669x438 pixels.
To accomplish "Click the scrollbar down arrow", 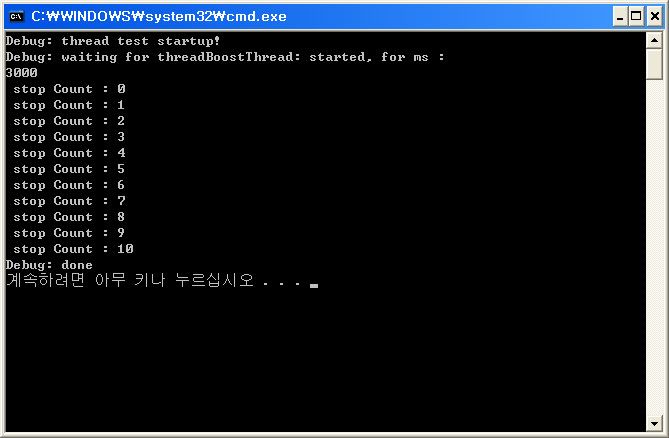I will pyautogui.click(x=654, y=423).
